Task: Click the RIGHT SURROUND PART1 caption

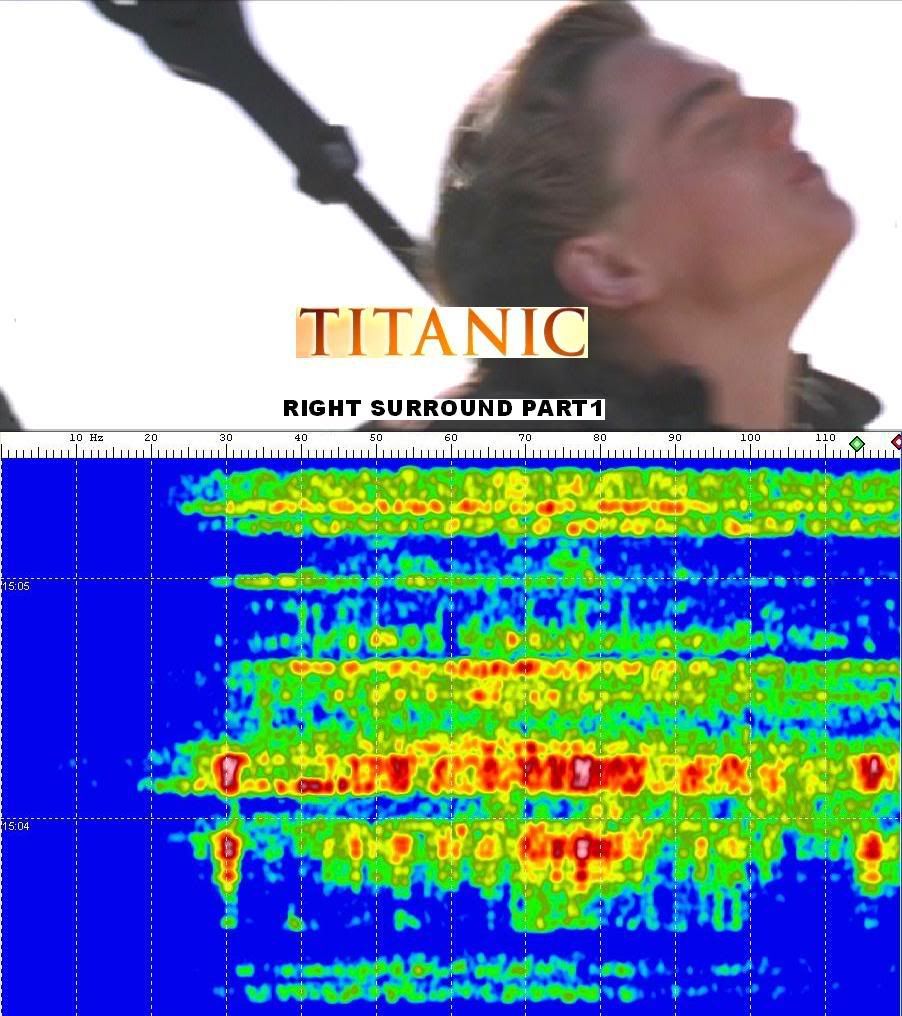Action: pyautogui.click(x=443, y=409)
